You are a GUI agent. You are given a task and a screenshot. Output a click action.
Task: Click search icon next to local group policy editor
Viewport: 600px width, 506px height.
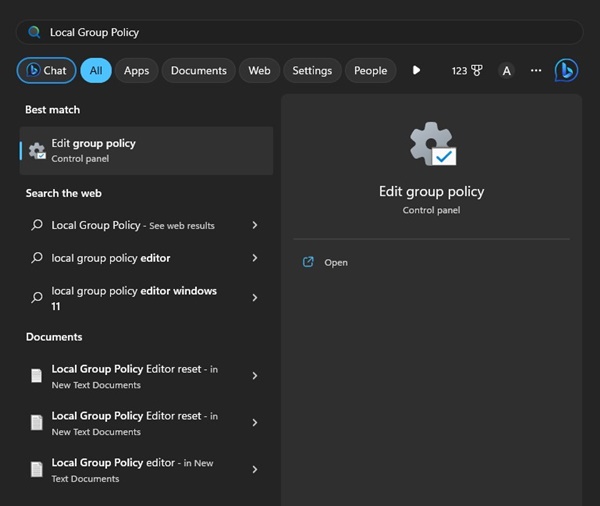pos(37,258)
